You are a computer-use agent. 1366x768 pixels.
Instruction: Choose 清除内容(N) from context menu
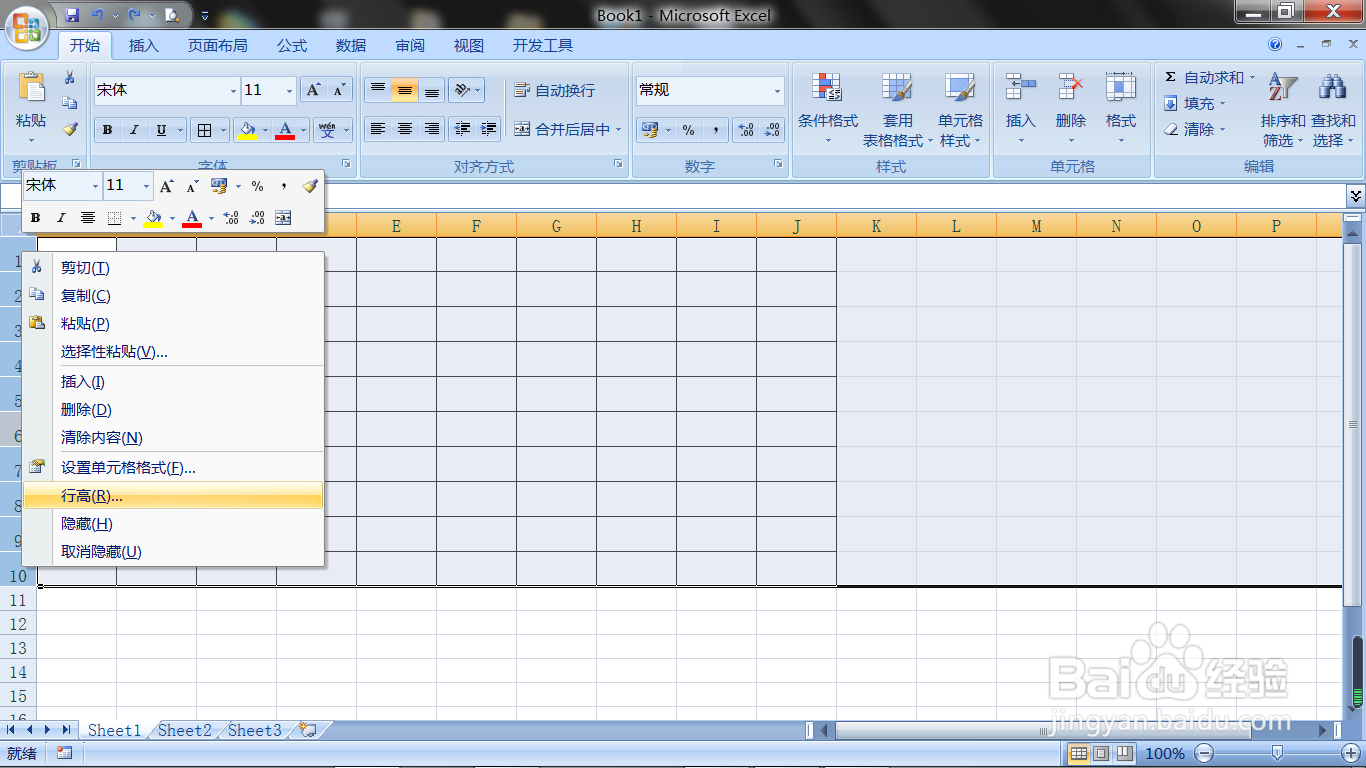[x=173, y=438]
